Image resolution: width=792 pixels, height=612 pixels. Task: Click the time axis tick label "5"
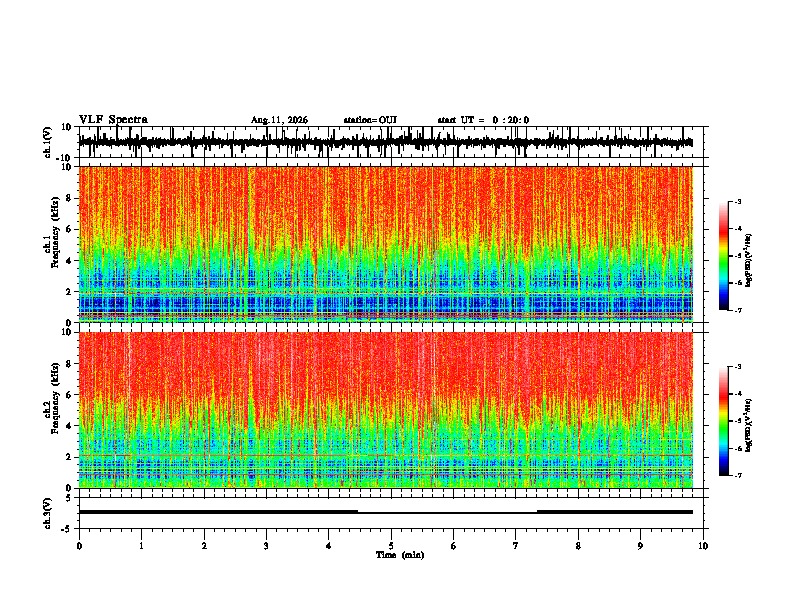(x=391, y=546)
